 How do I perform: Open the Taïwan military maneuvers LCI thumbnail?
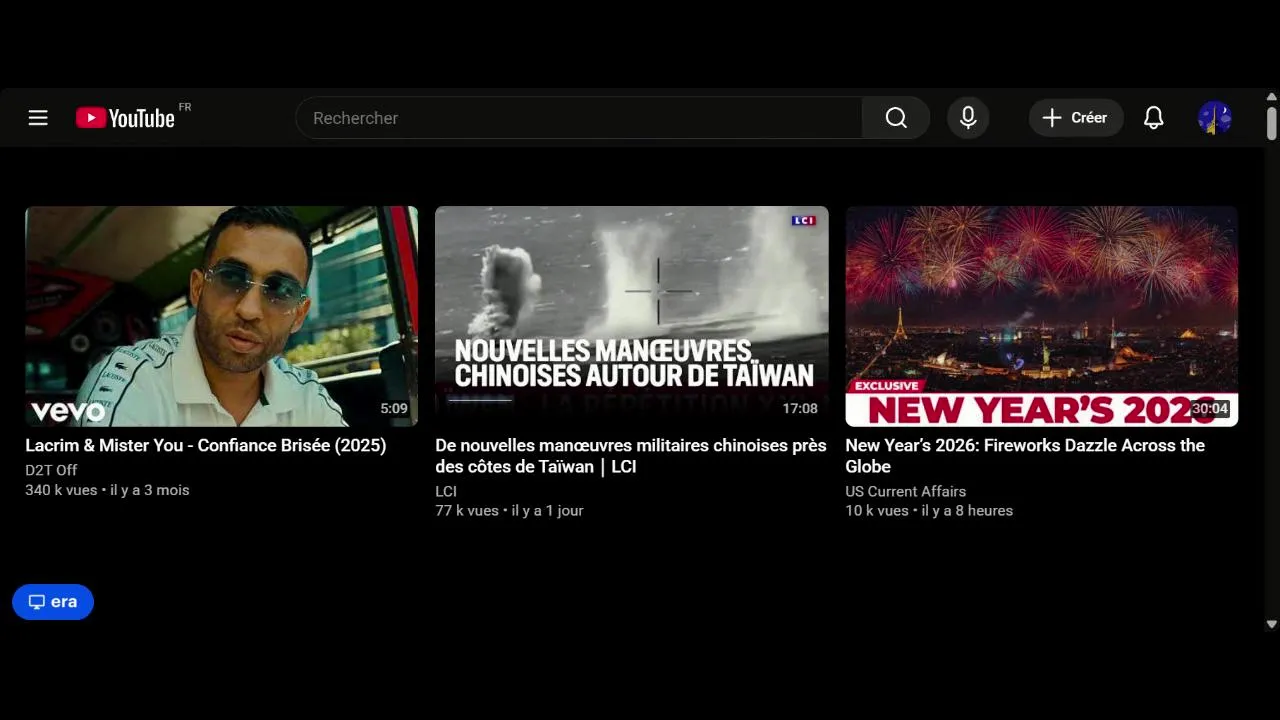click(x=632, y=316)
